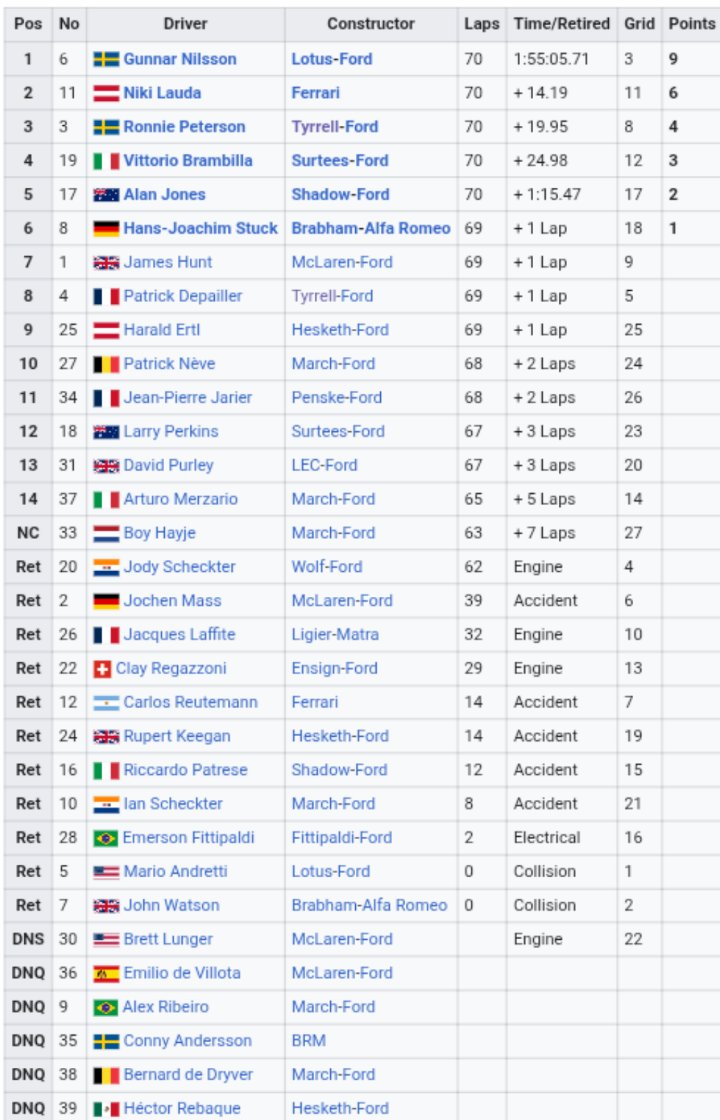This screenshot has height=1120, width=720.
Task: Open the BRM constructor link
Action: (309, 1041)
